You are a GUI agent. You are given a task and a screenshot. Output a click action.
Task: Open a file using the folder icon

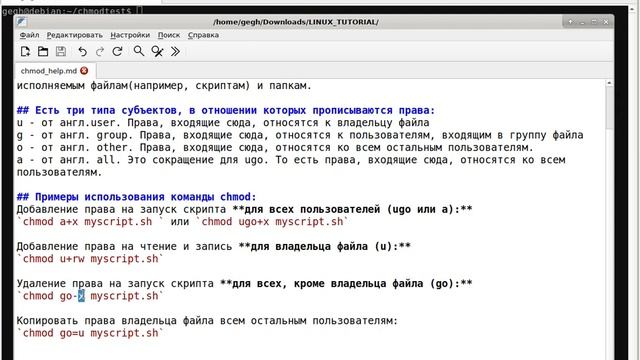pos(43,51)
